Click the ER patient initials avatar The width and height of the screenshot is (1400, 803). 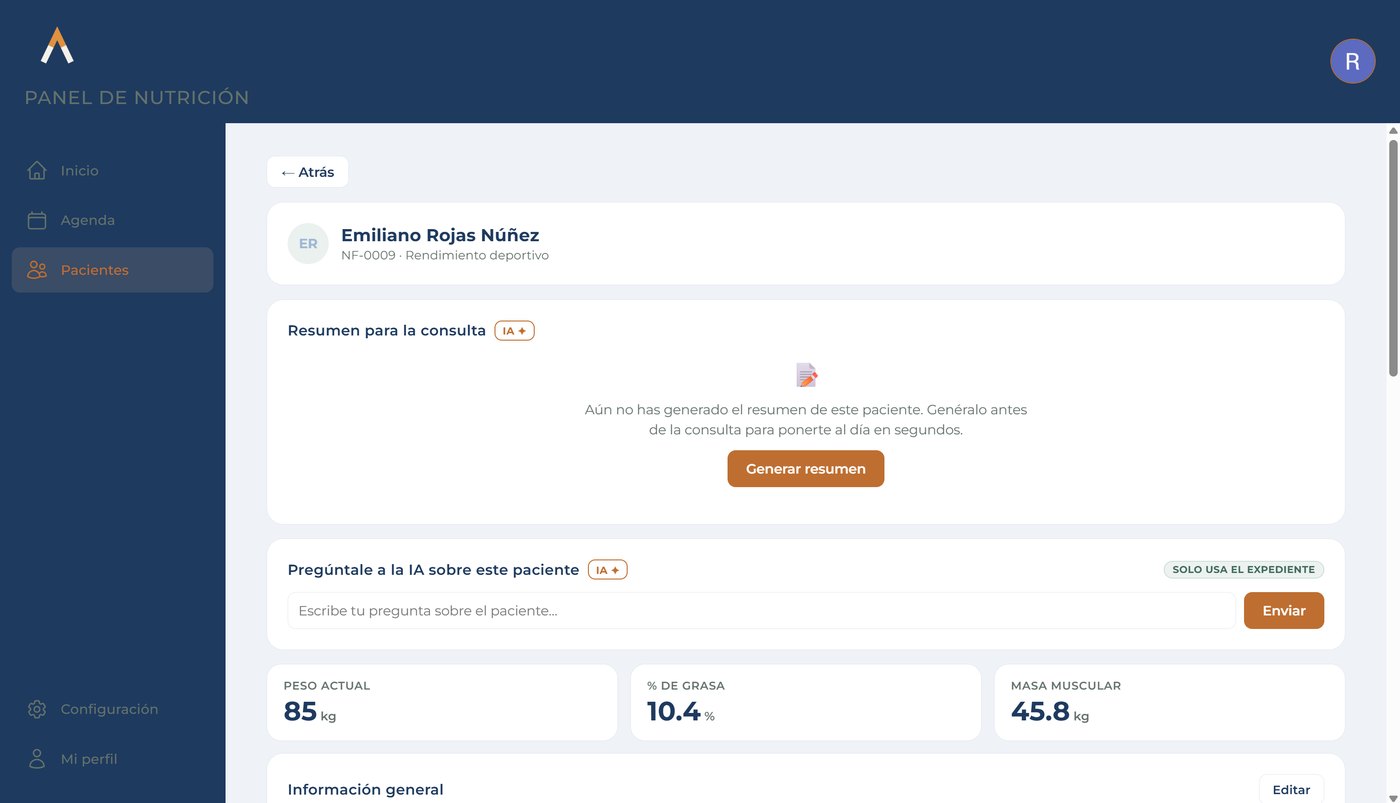[308, 244]
